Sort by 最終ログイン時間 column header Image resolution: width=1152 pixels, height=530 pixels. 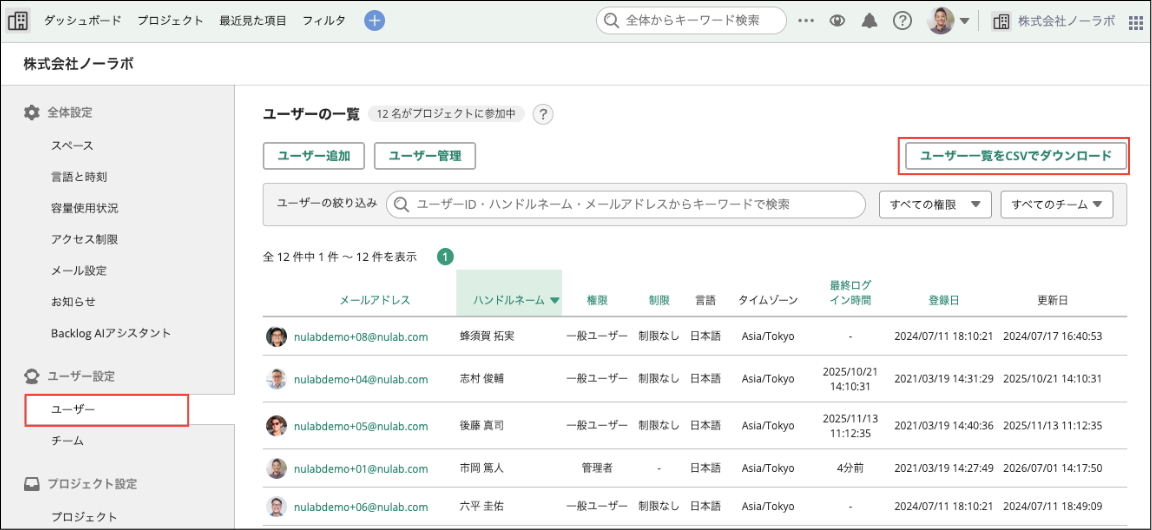(x=850, y=293)
